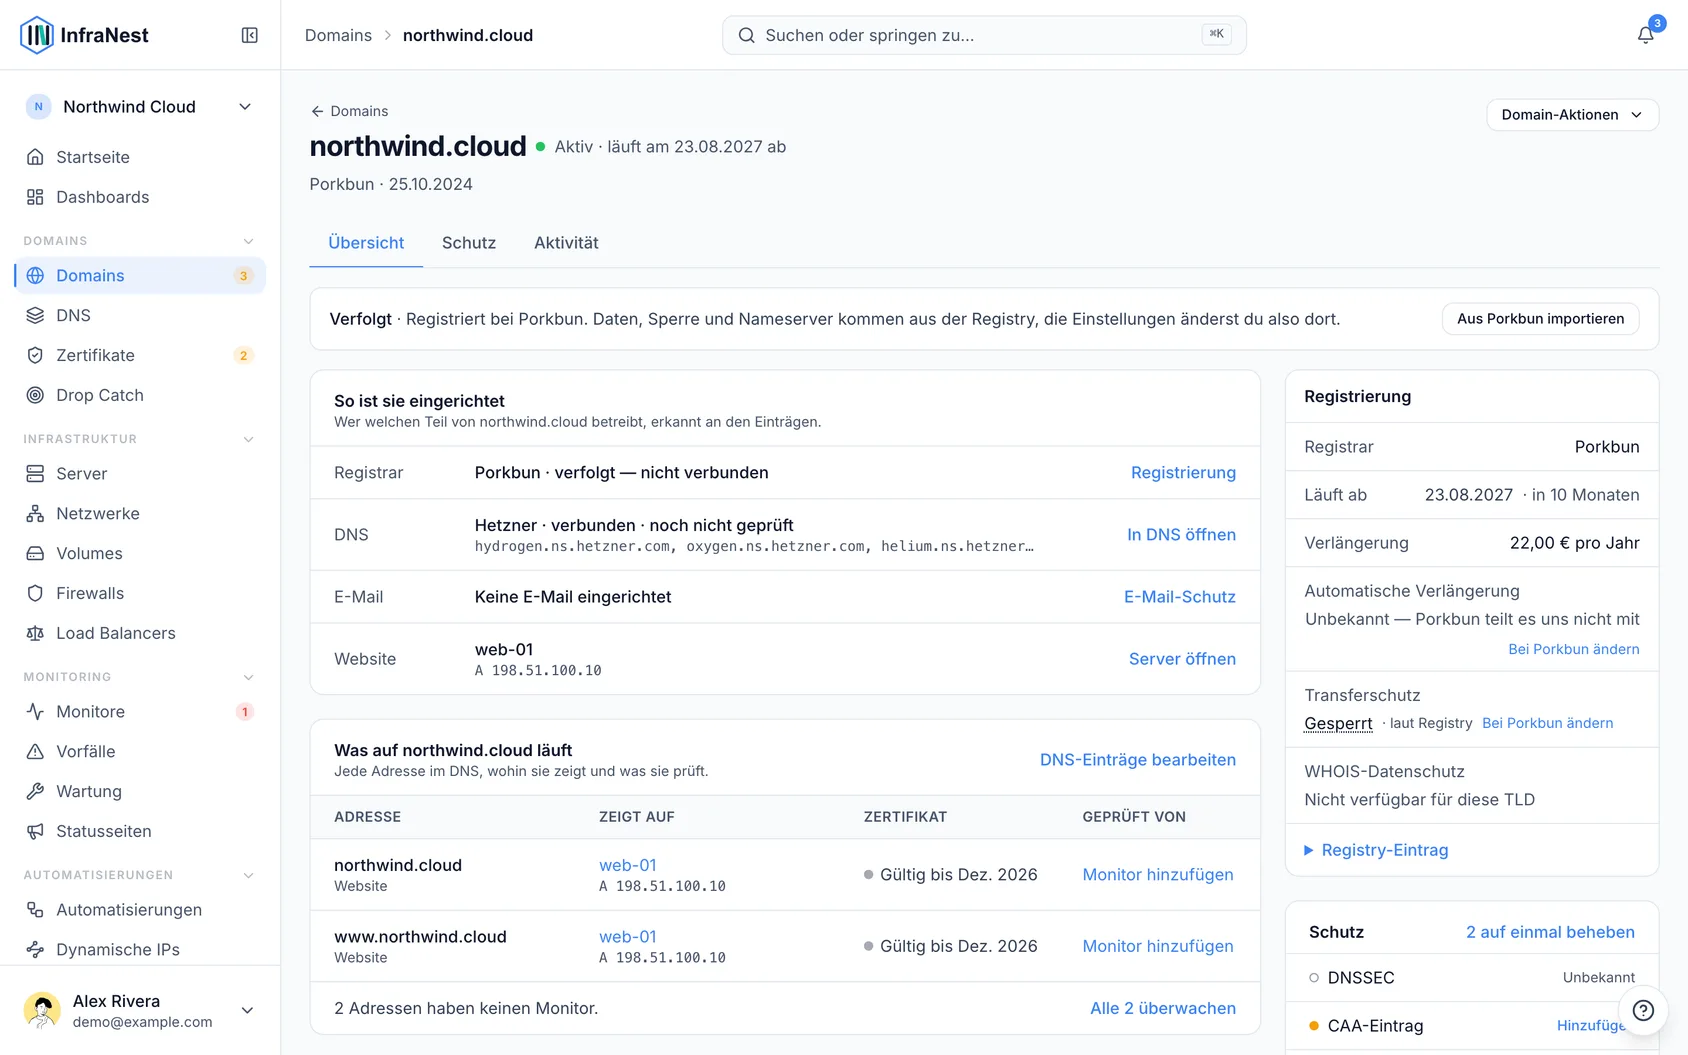Click the Drop Catch target icon
Screen dimensions: 1688x1055
(x=35, y=395)
